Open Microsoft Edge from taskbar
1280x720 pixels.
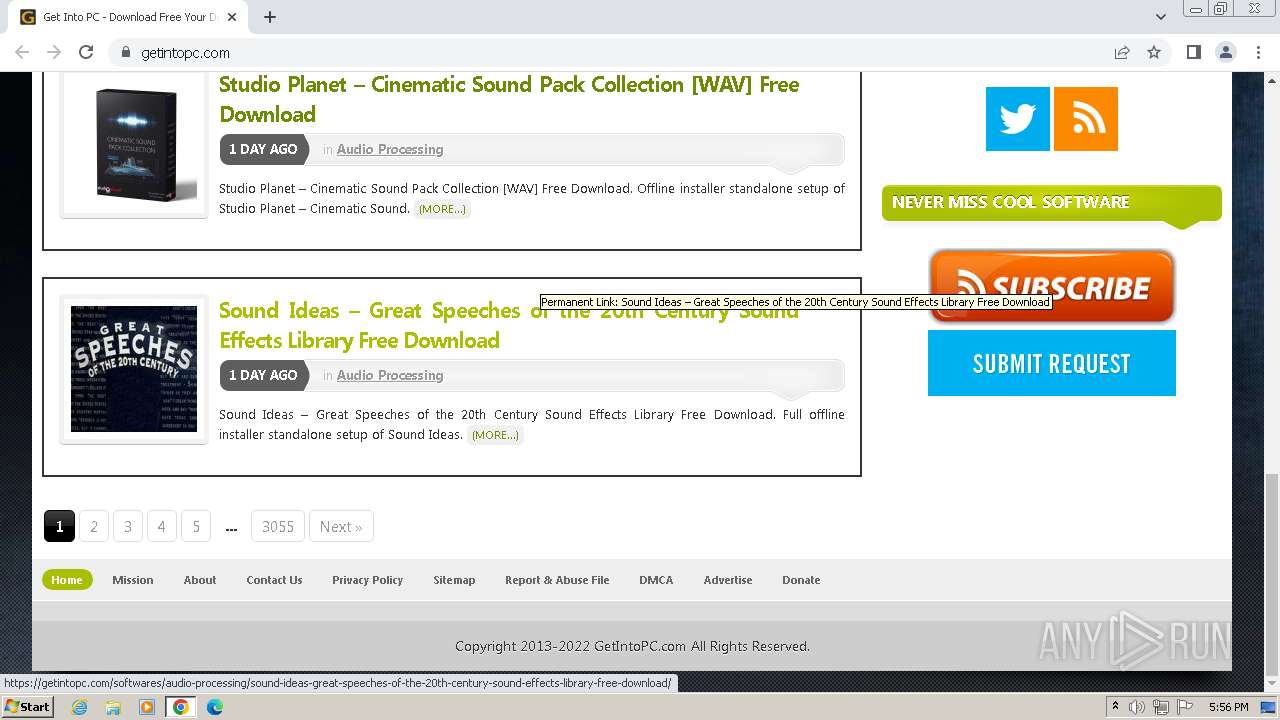[215, 707]
